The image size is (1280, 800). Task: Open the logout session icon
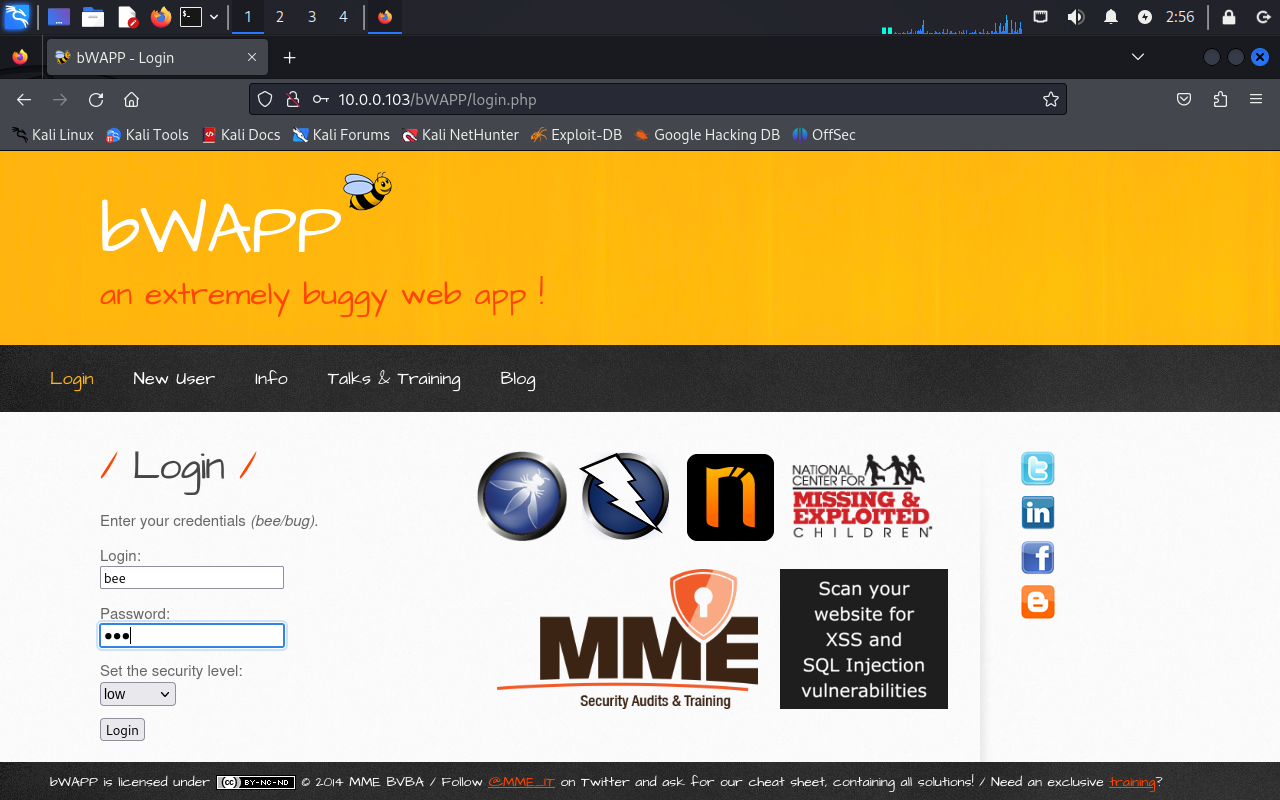click(x=1263, y=17)
